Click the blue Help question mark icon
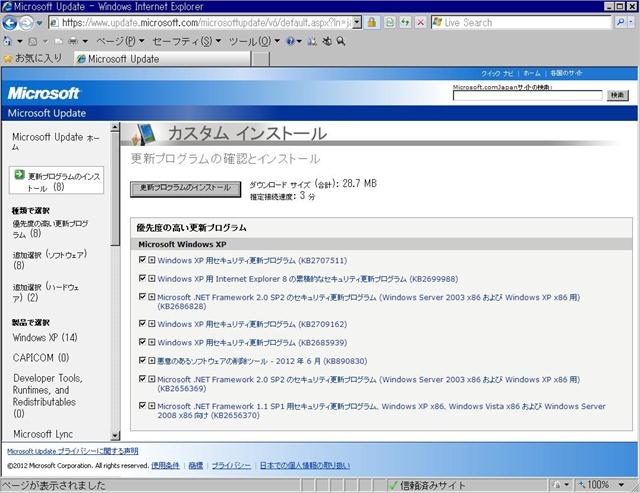Viewport: 640px width, 493px height. click(x=291, y=41)
